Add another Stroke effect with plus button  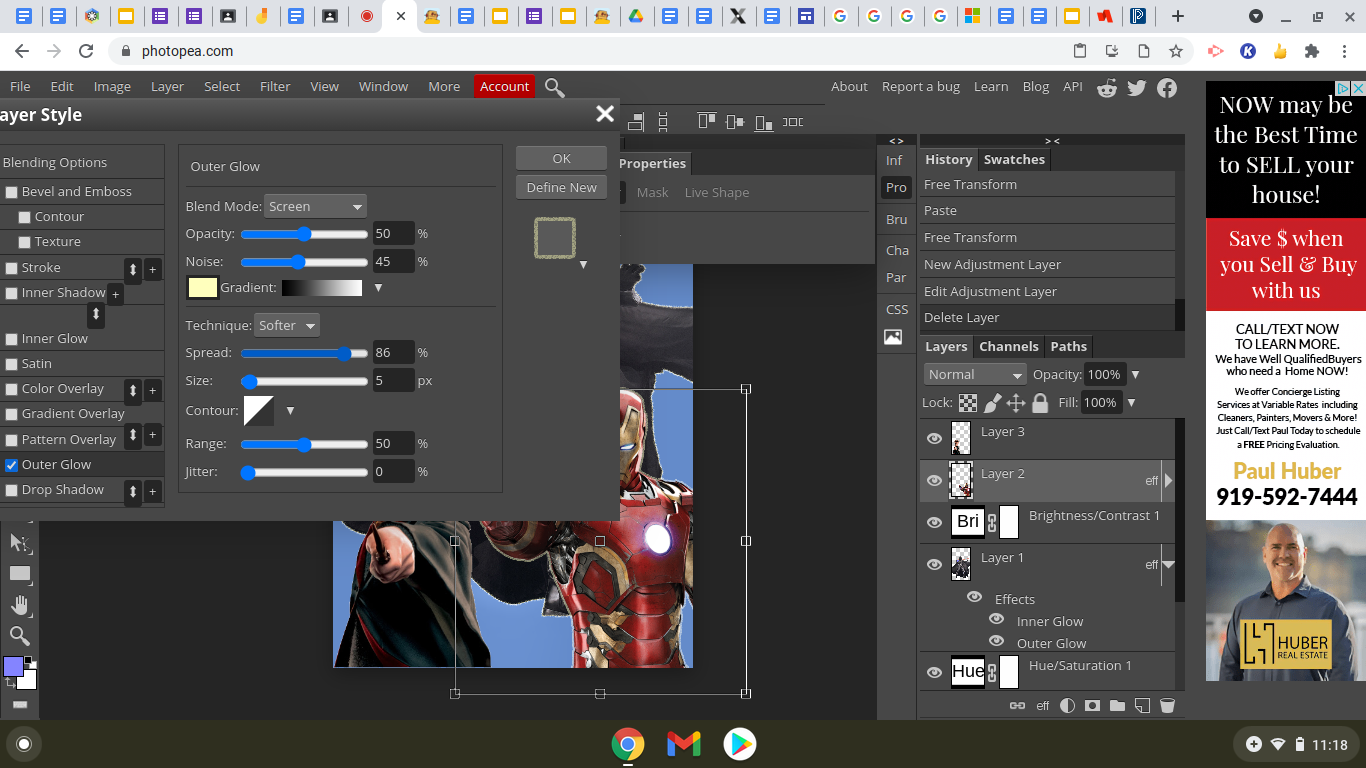click(153, 269)
